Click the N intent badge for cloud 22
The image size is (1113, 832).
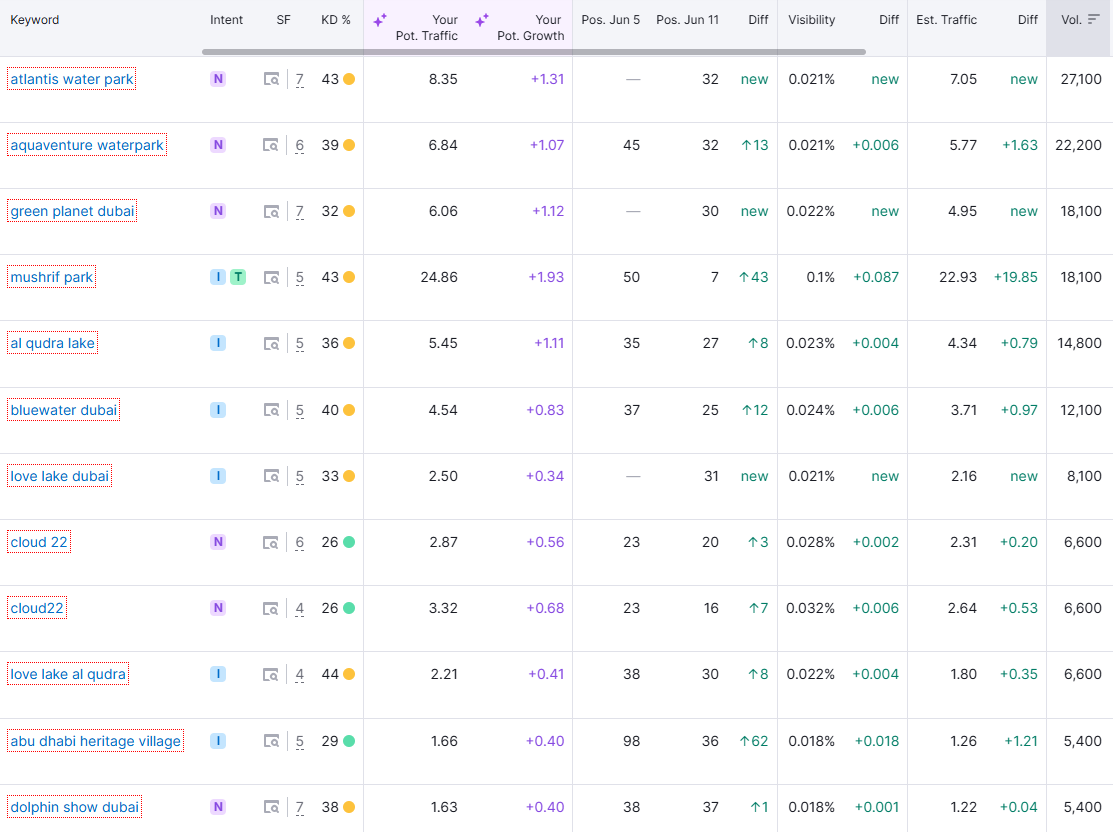tap(218, 542)
